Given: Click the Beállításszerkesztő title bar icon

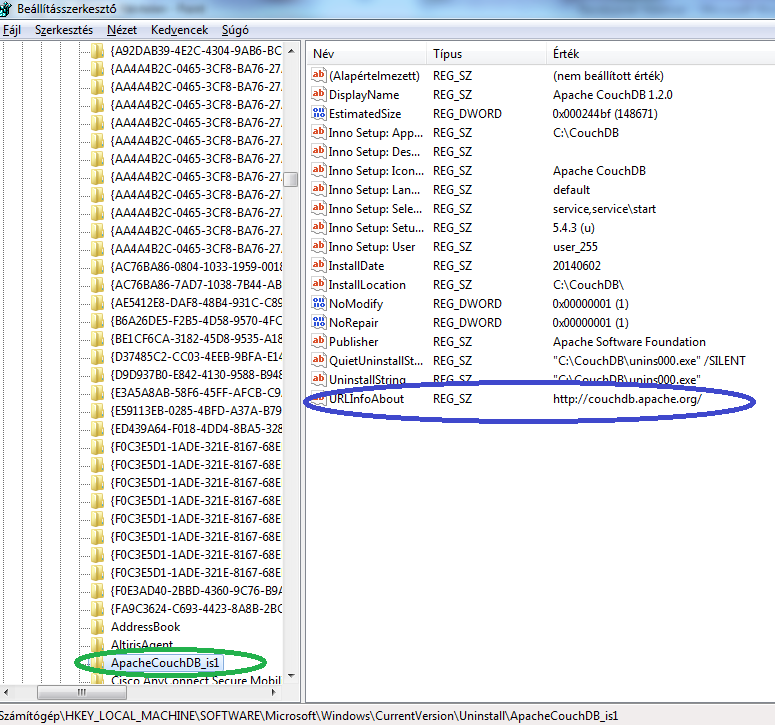Looking at the screenshot, I should pyautogui.click(x=5, y=8).
